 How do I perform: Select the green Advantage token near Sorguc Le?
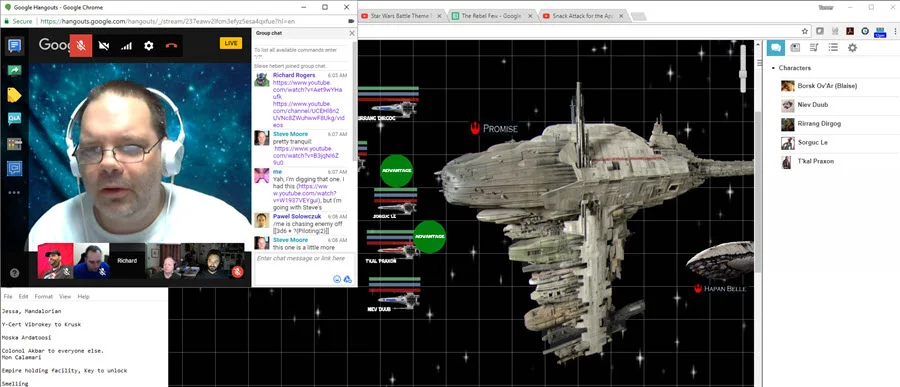coord(397,171)
